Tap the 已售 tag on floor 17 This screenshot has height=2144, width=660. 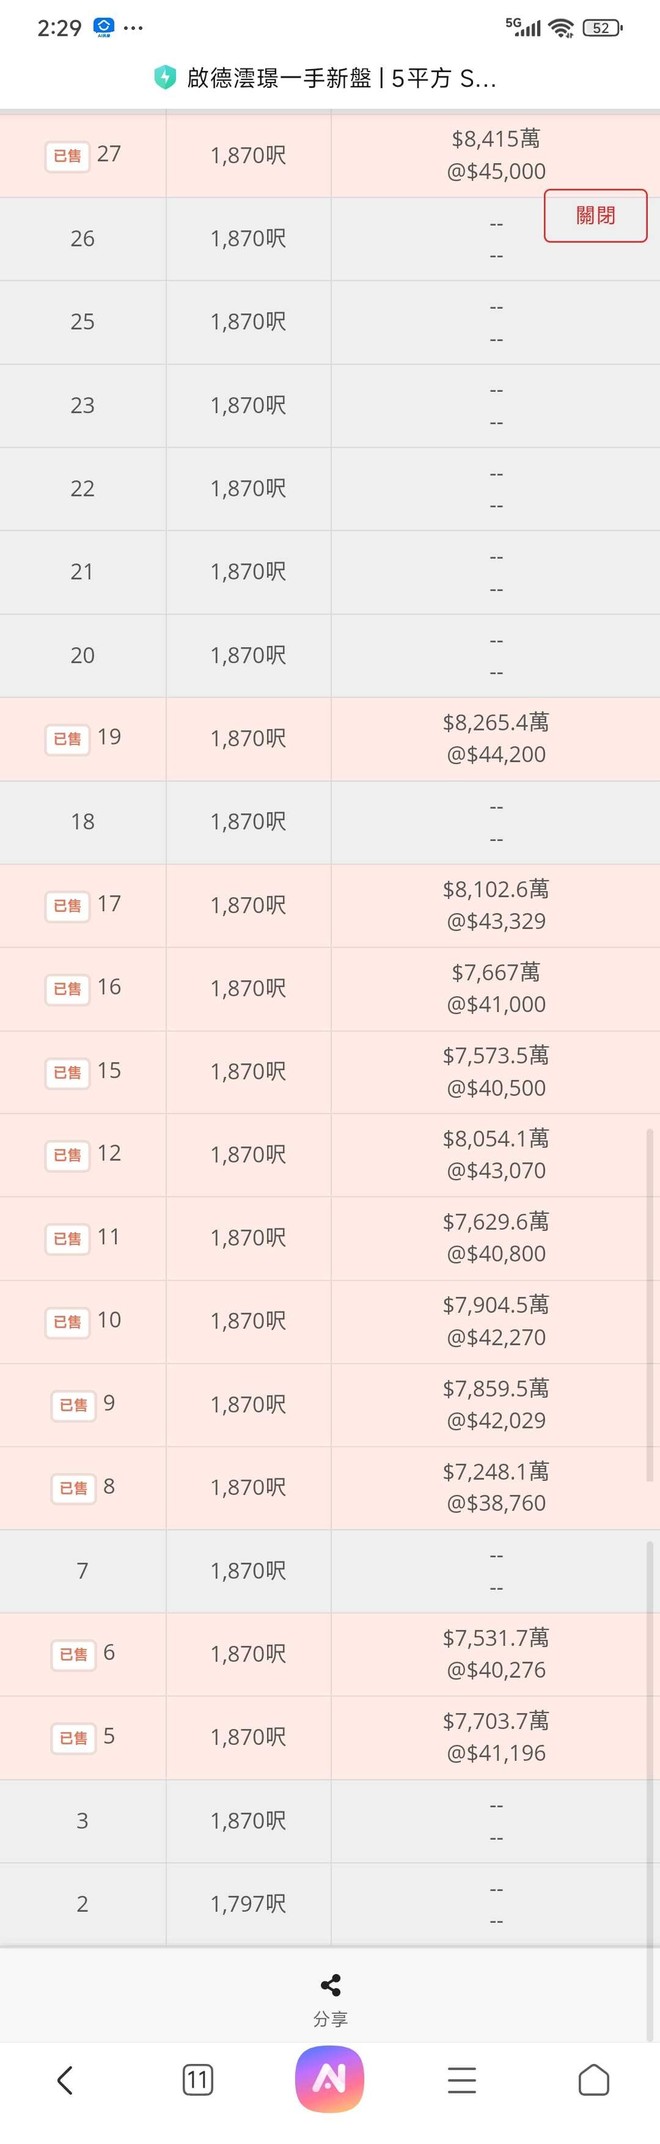[x=67, y=906]
